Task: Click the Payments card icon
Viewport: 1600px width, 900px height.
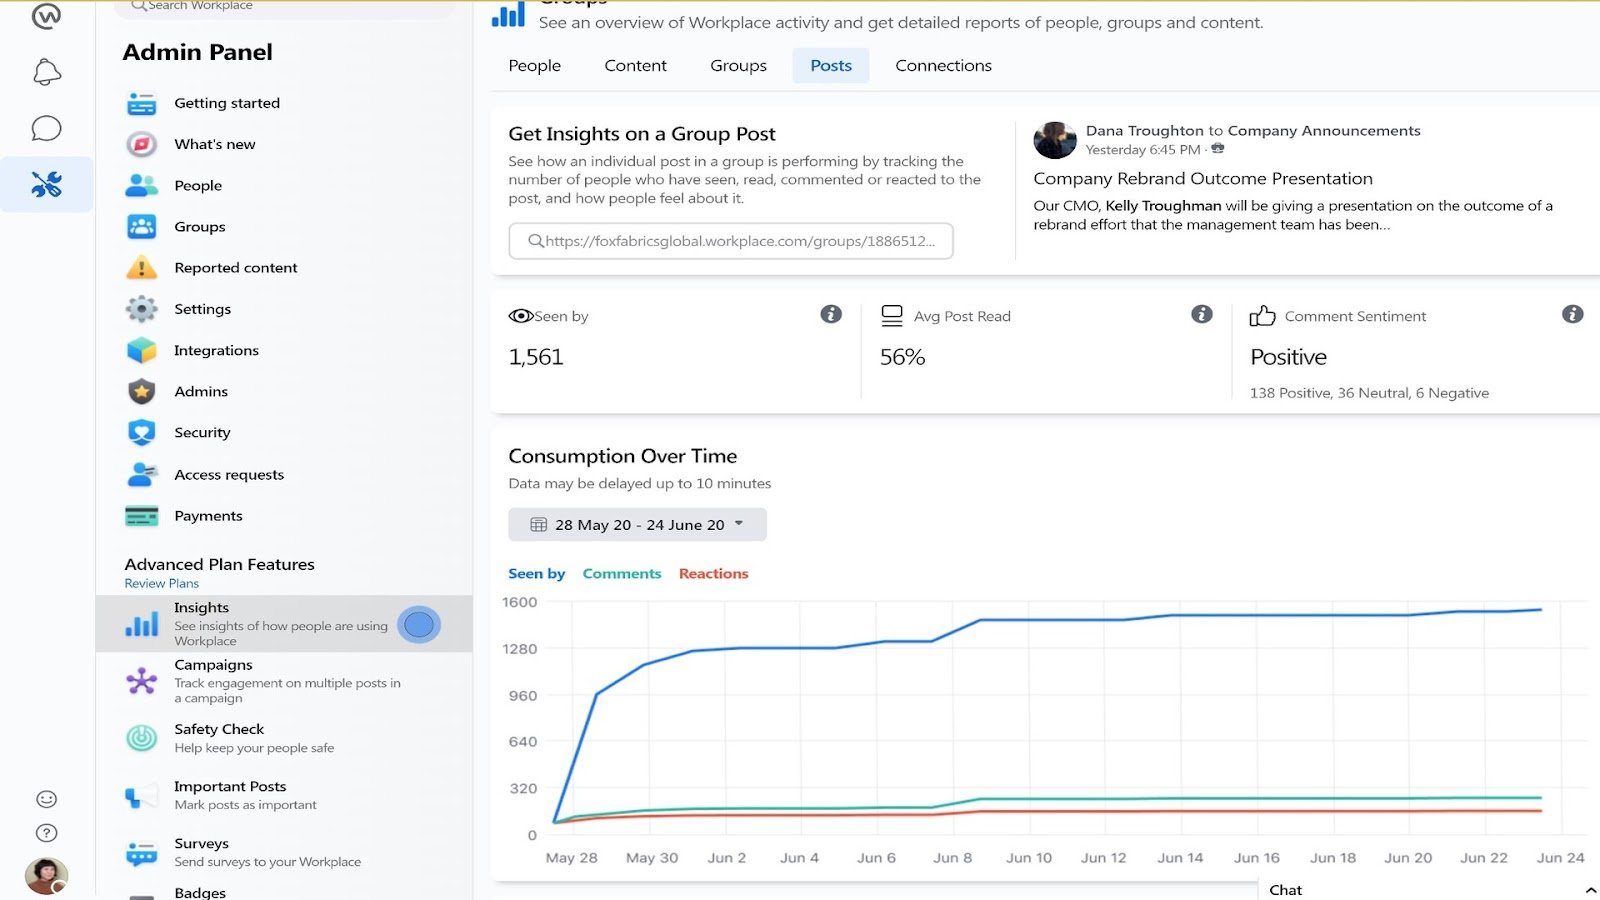Action: point(142,516)
